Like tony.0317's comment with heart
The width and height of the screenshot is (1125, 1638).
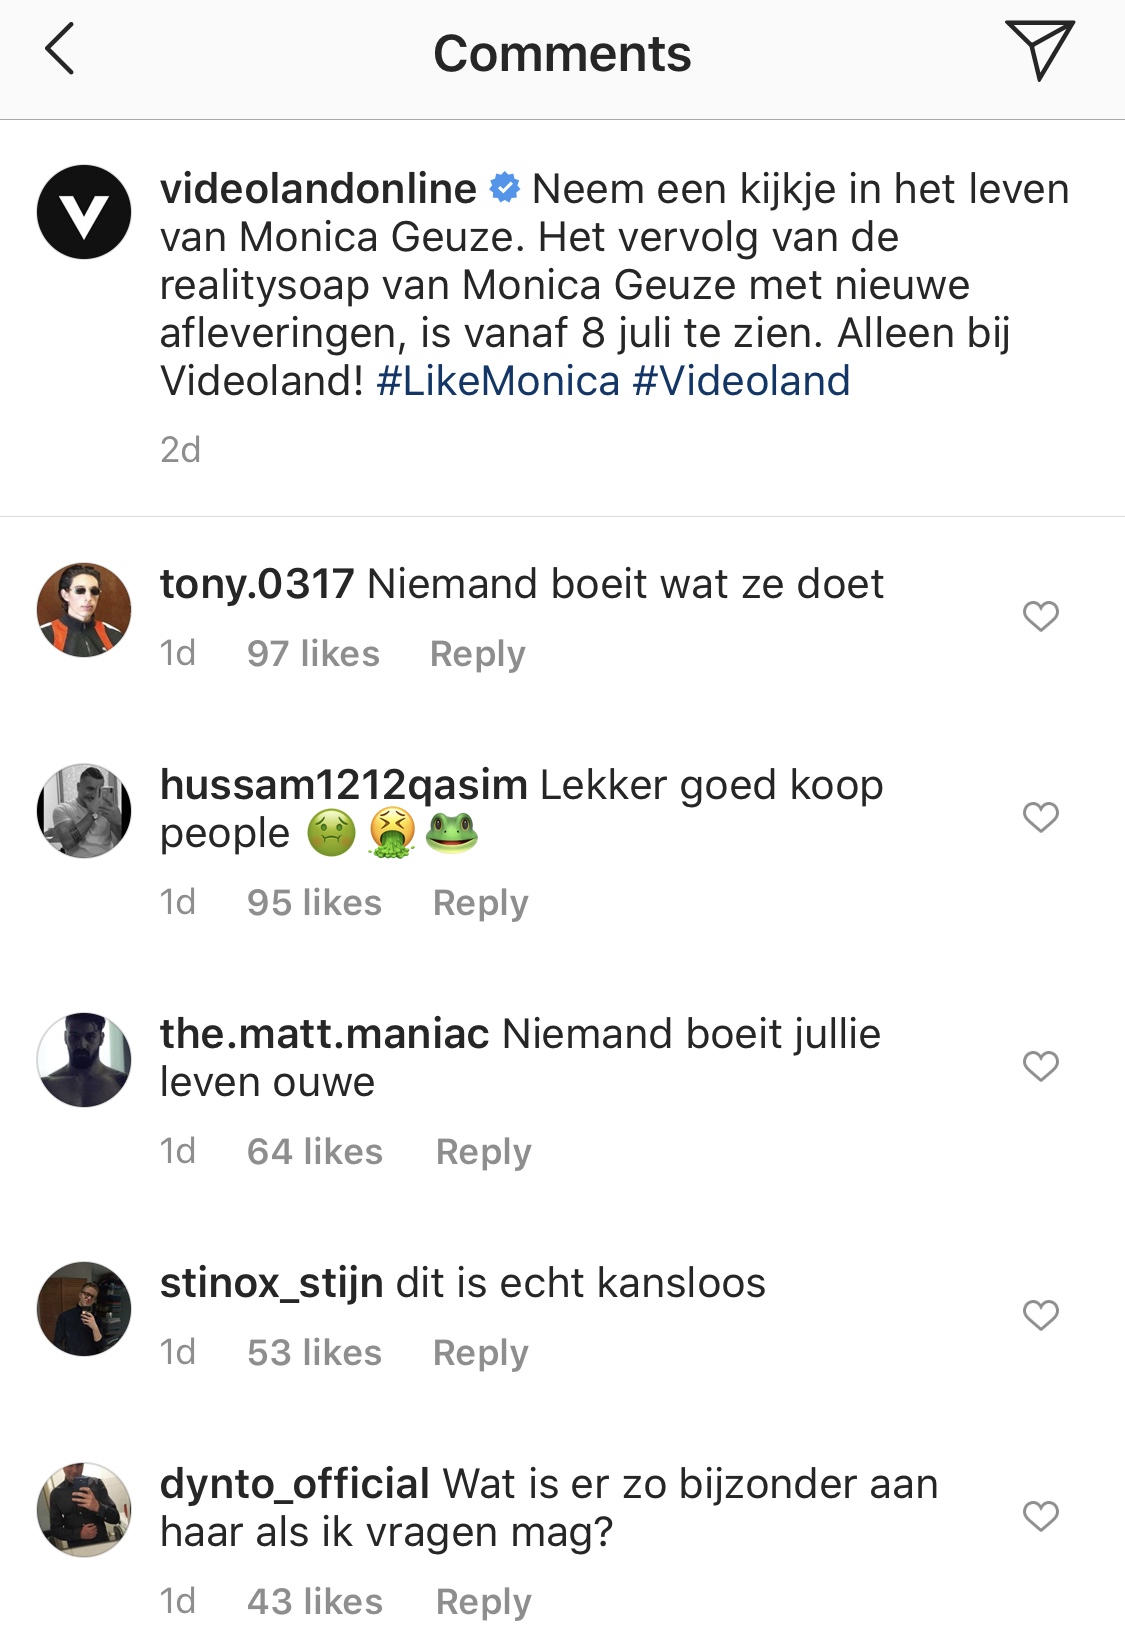(1040, 616)
